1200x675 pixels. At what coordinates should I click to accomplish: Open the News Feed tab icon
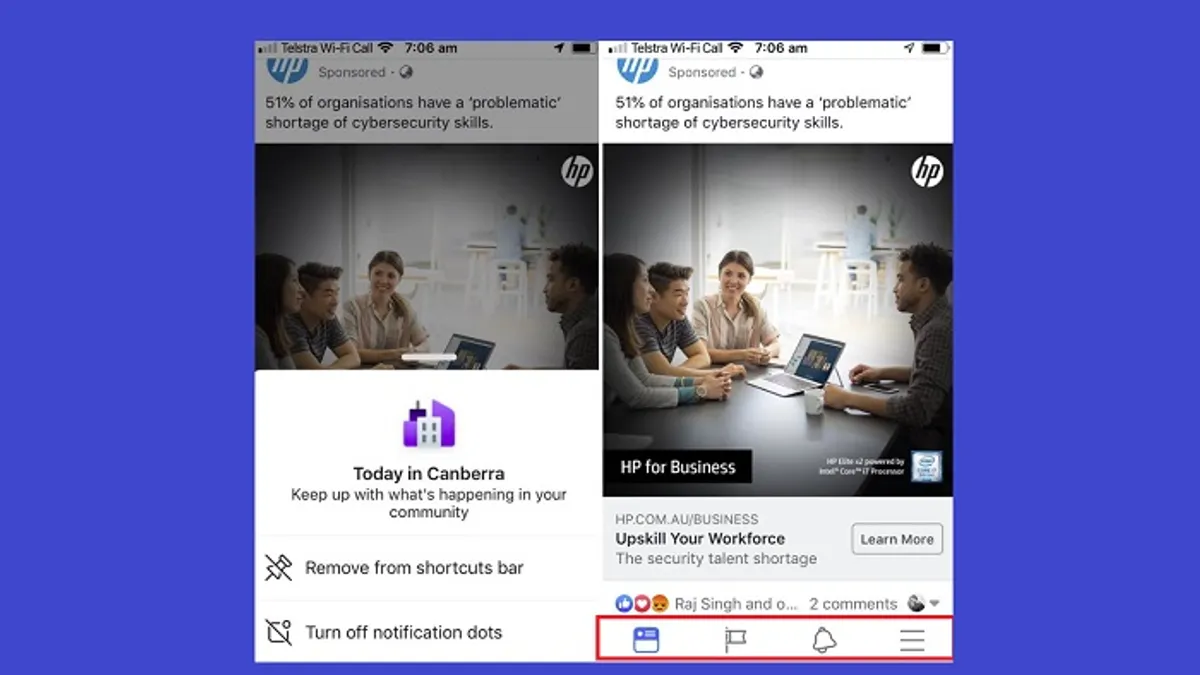pyautogui.click(x=646, y=640)
